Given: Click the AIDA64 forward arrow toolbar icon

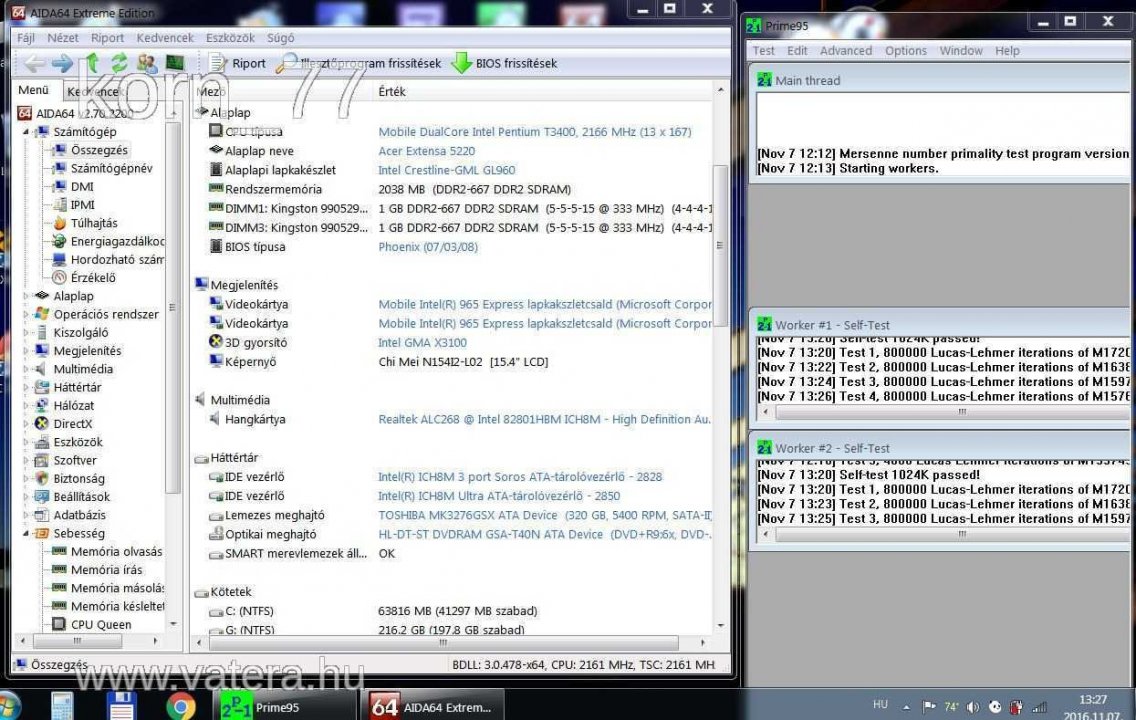Looking at the screenshot, I should pyautogui.click(x=62, y=64).
